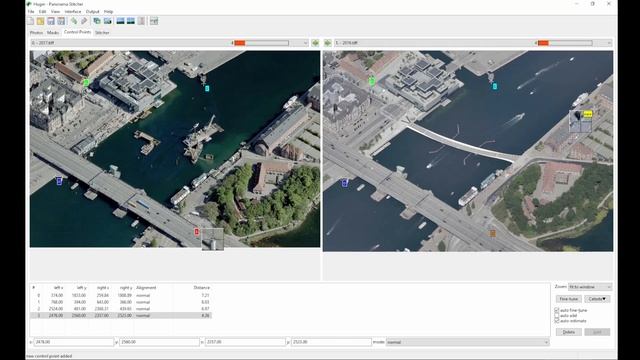The image size is (640, 360).
Task: Select yellow control point in right image
Action: point(587,115)
